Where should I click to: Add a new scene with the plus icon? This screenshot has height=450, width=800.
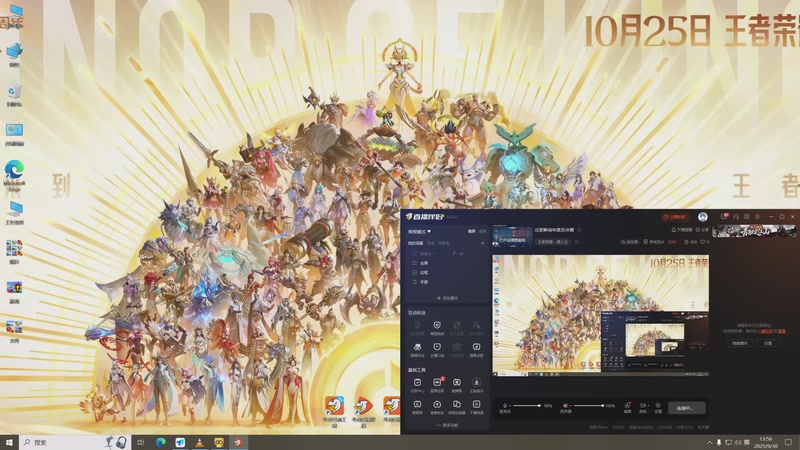[482, 243]
